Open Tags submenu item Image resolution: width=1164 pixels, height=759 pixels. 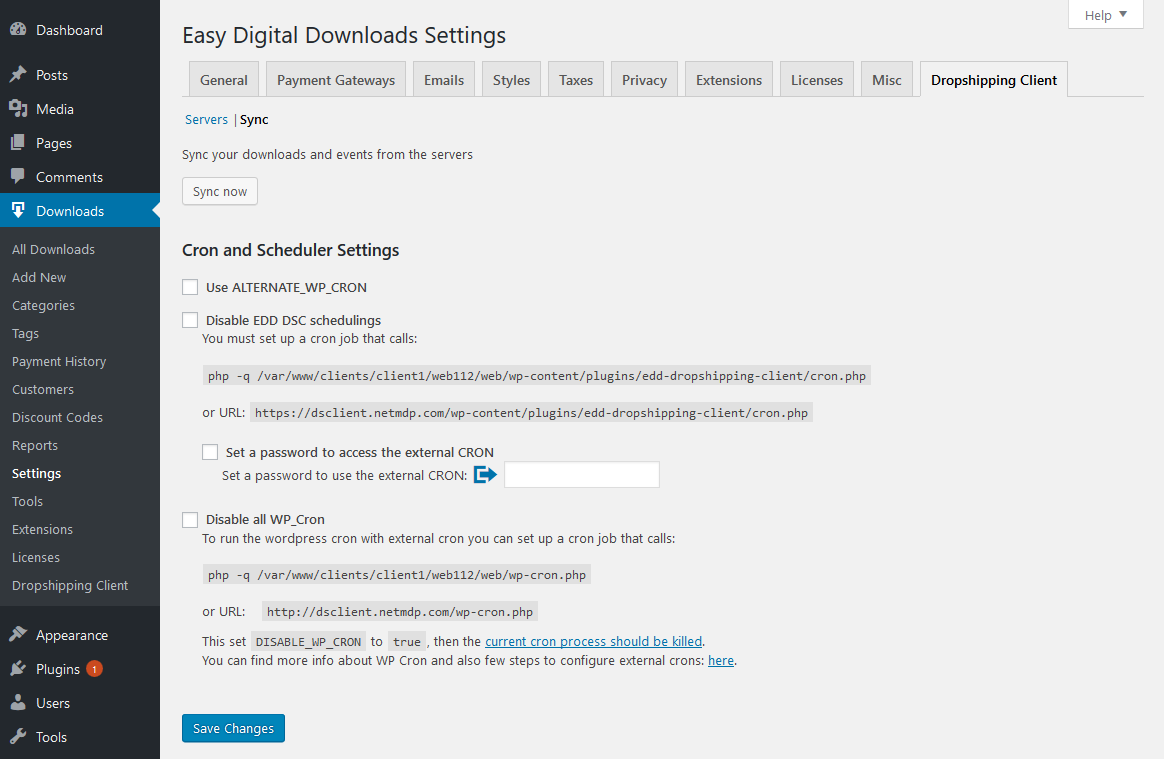pyautogui.click(x=25, y=333)
